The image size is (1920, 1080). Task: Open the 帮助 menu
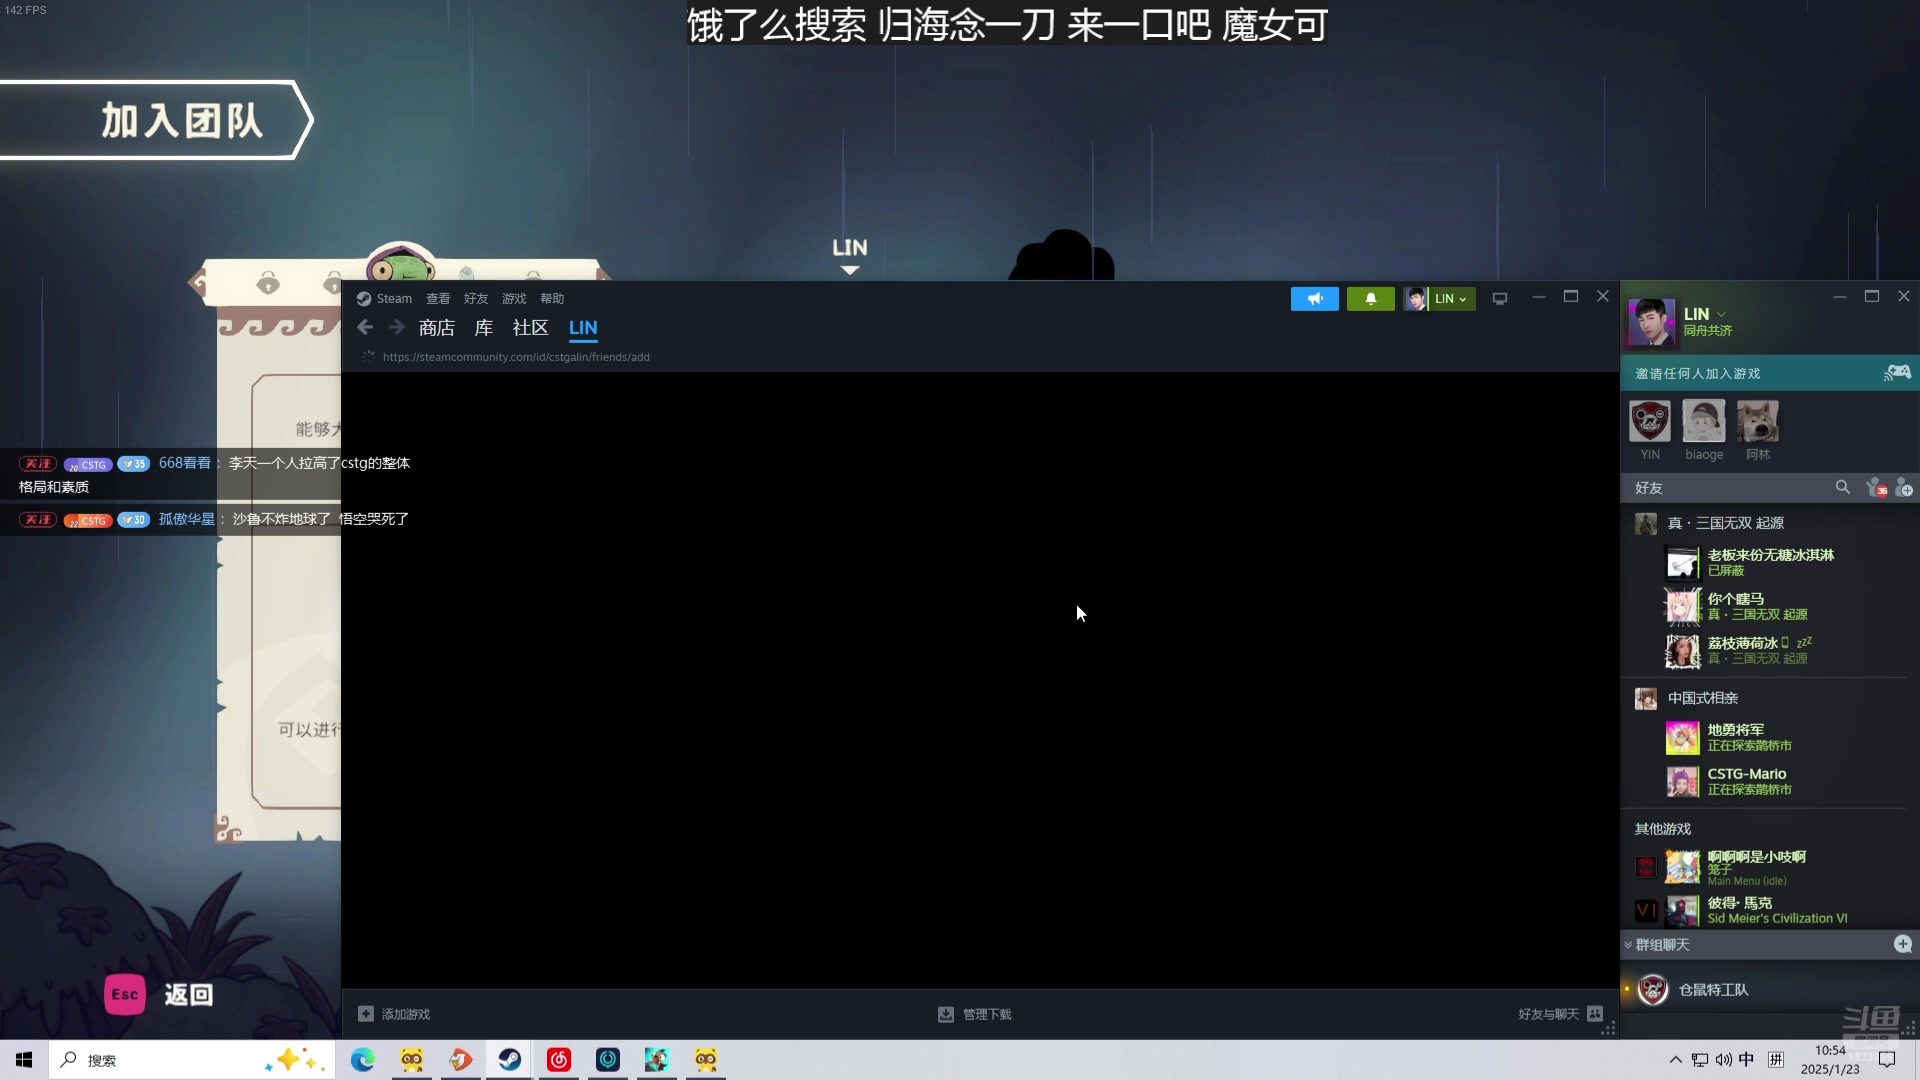pos(552,299)
